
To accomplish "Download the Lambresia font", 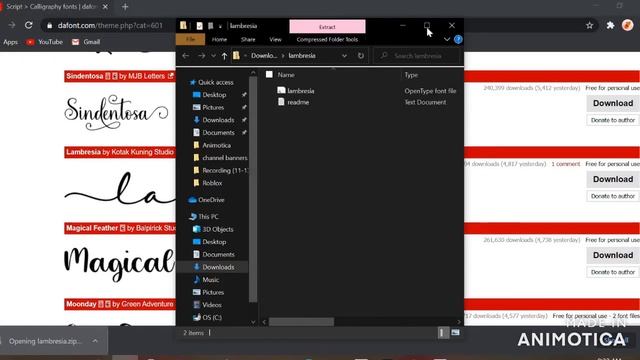I will 613,179.
